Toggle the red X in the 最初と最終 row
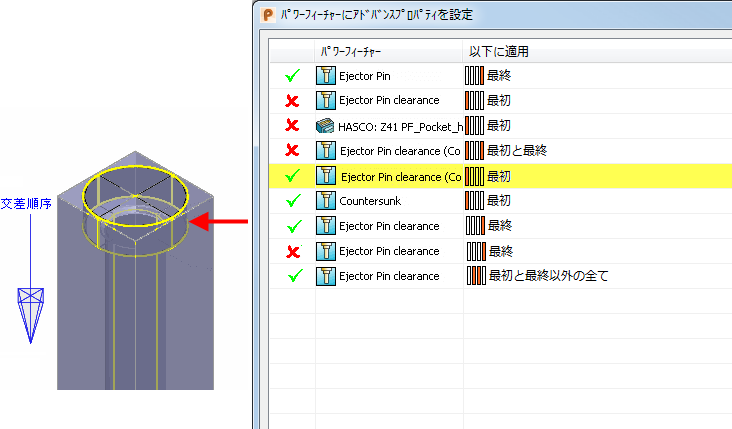The image size is (732, 429). [x=292, y=150]
